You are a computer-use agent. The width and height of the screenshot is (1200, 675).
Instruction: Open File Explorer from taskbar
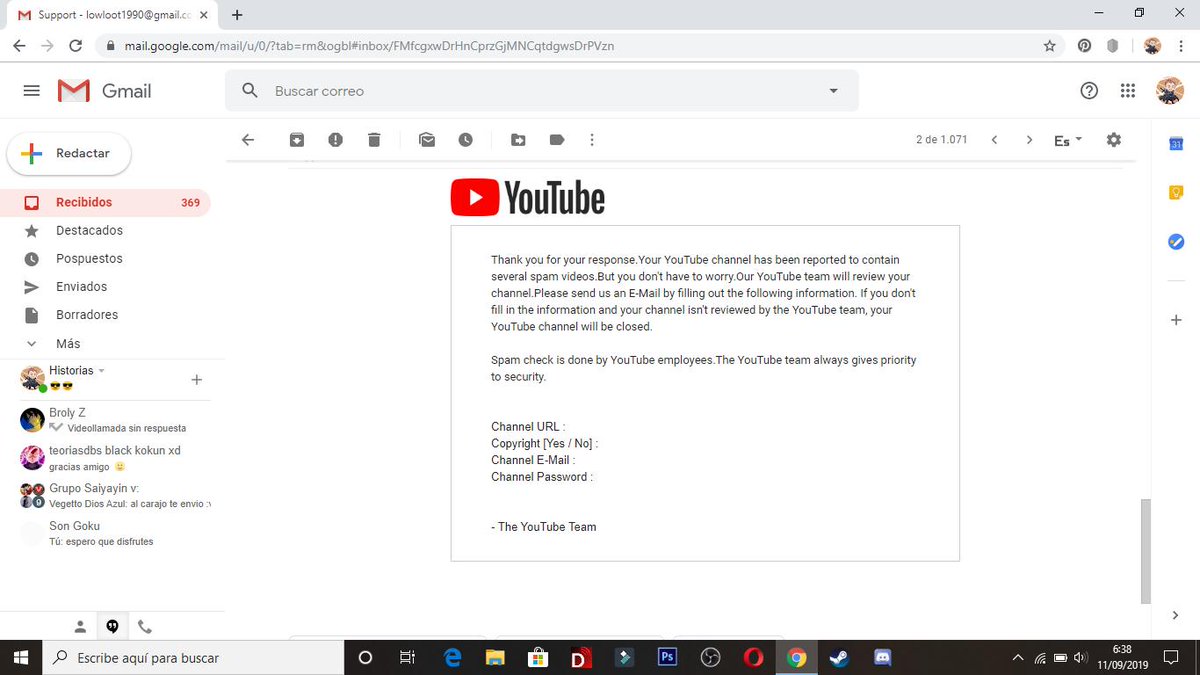click(x=495, y=658)
